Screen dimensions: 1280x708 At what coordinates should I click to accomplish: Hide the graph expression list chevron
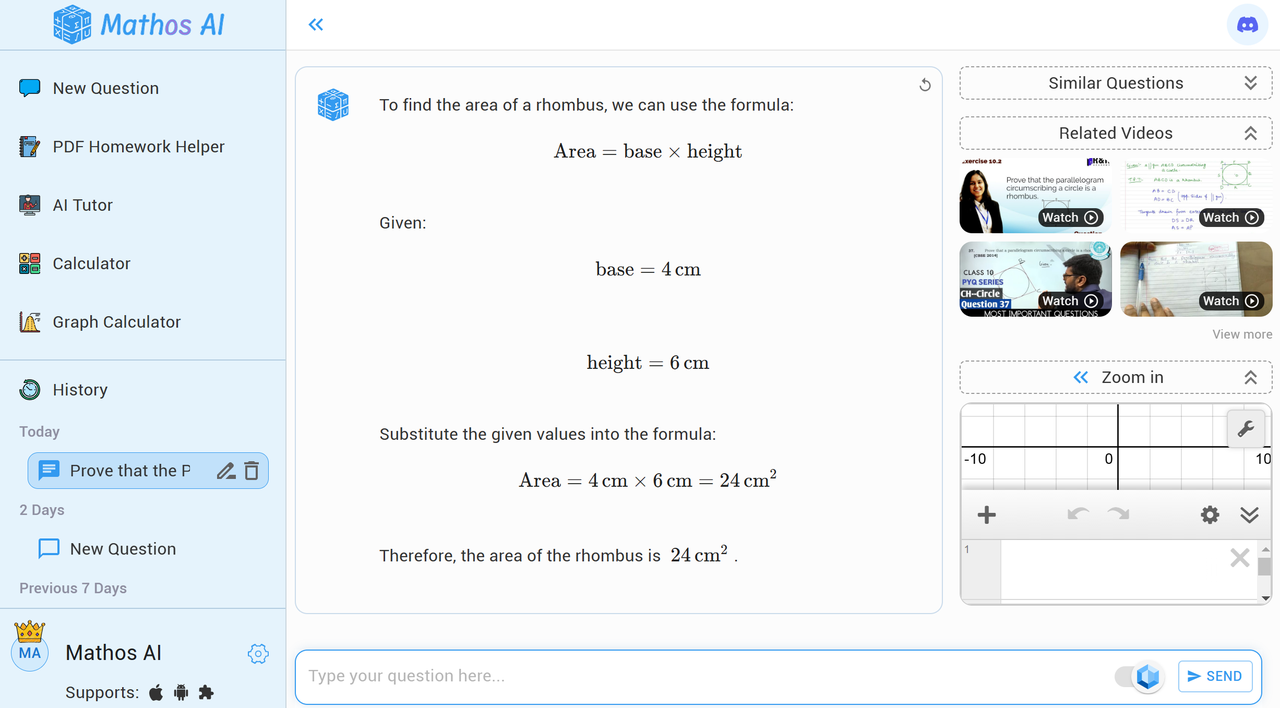click(x=1249, y=515)
